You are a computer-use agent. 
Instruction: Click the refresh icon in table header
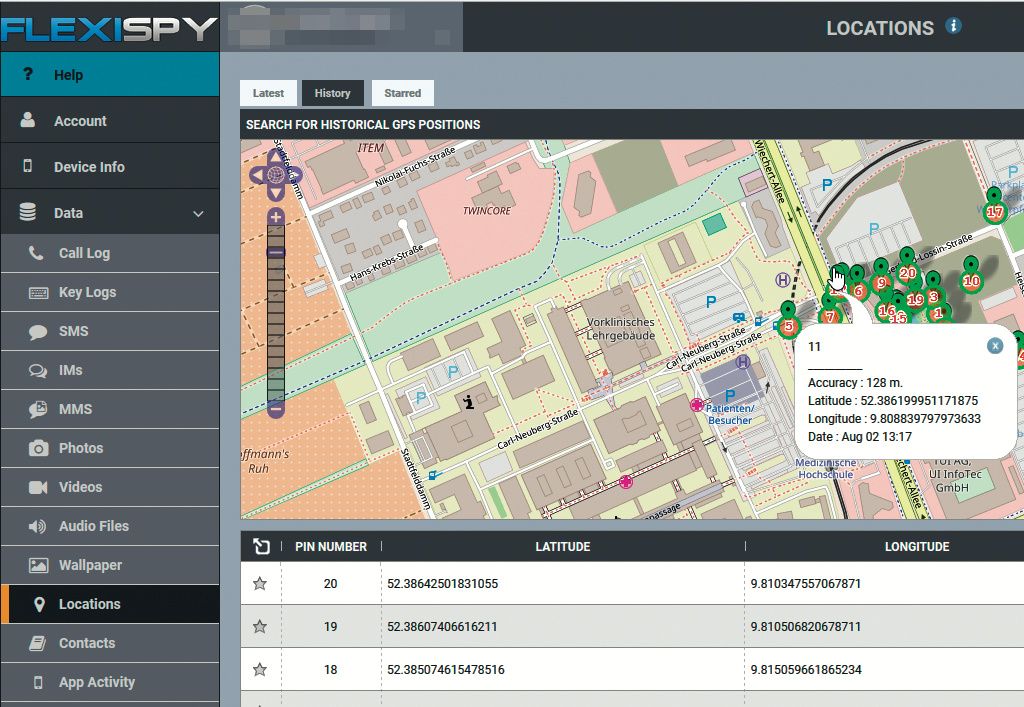261,546
